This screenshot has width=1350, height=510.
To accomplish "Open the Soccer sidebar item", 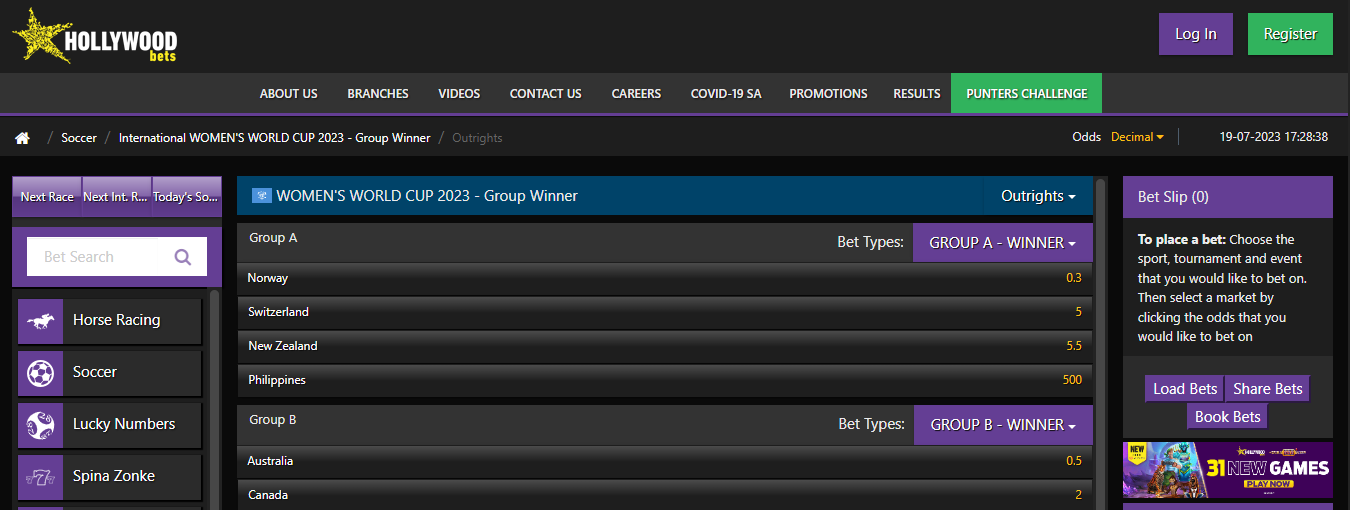I will pos(110,373).
